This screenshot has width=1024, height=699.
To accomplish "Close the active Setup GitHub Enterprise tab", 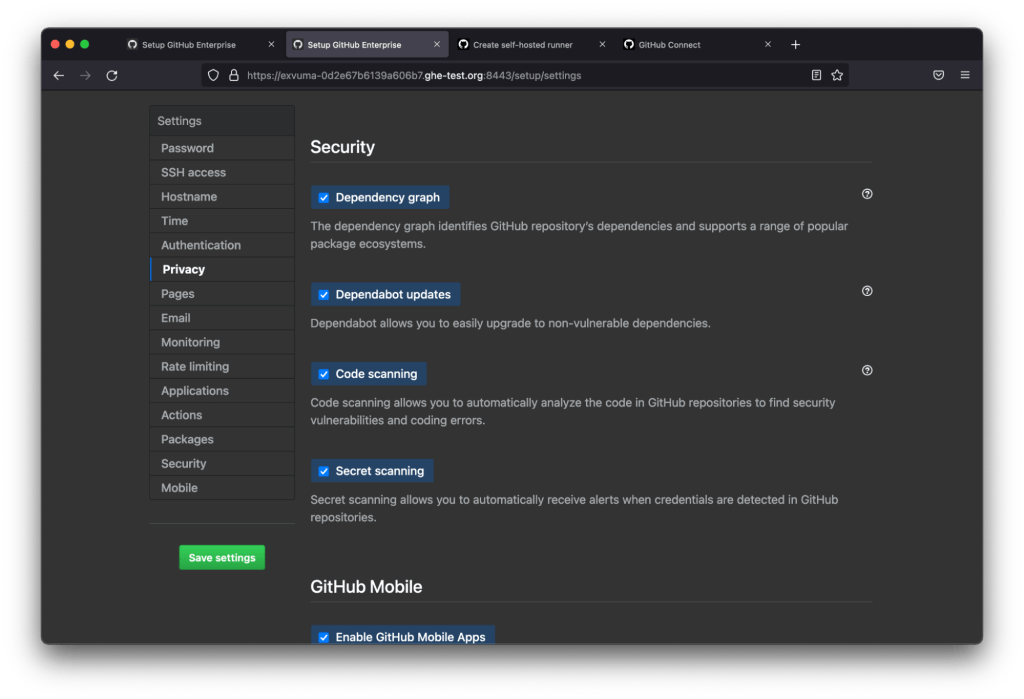I will pyautogui.click(x=437, y=44).
